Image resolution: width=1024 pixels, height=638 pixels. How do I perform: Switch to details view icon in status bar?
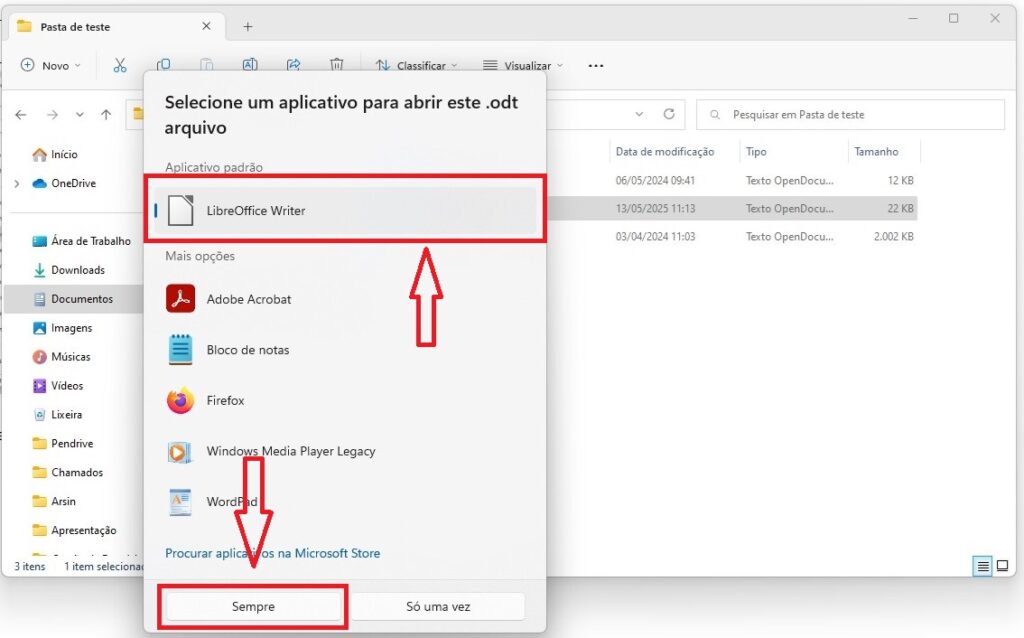click(x=983, y=566)
